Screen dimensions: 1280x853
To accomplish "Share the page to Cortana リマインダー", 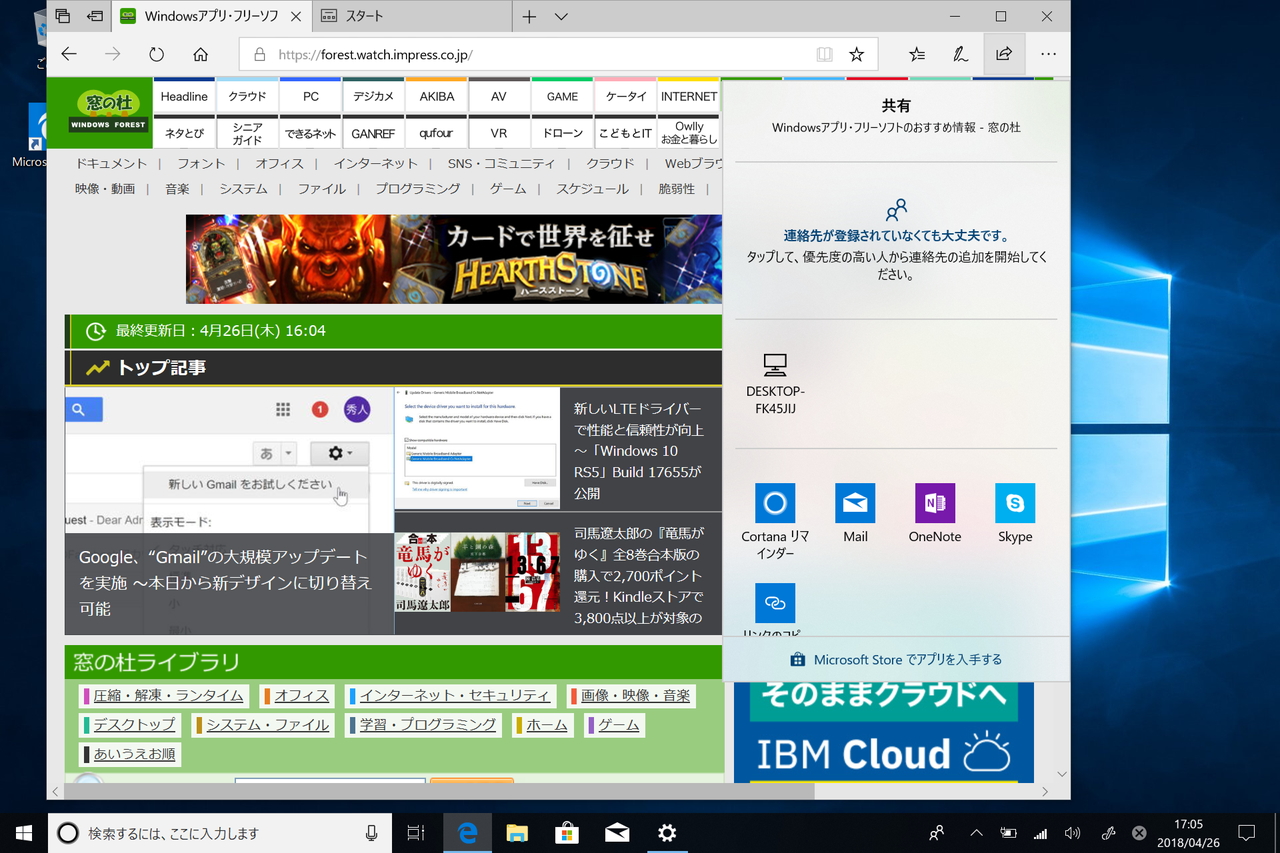I will [x=775, y=521].
